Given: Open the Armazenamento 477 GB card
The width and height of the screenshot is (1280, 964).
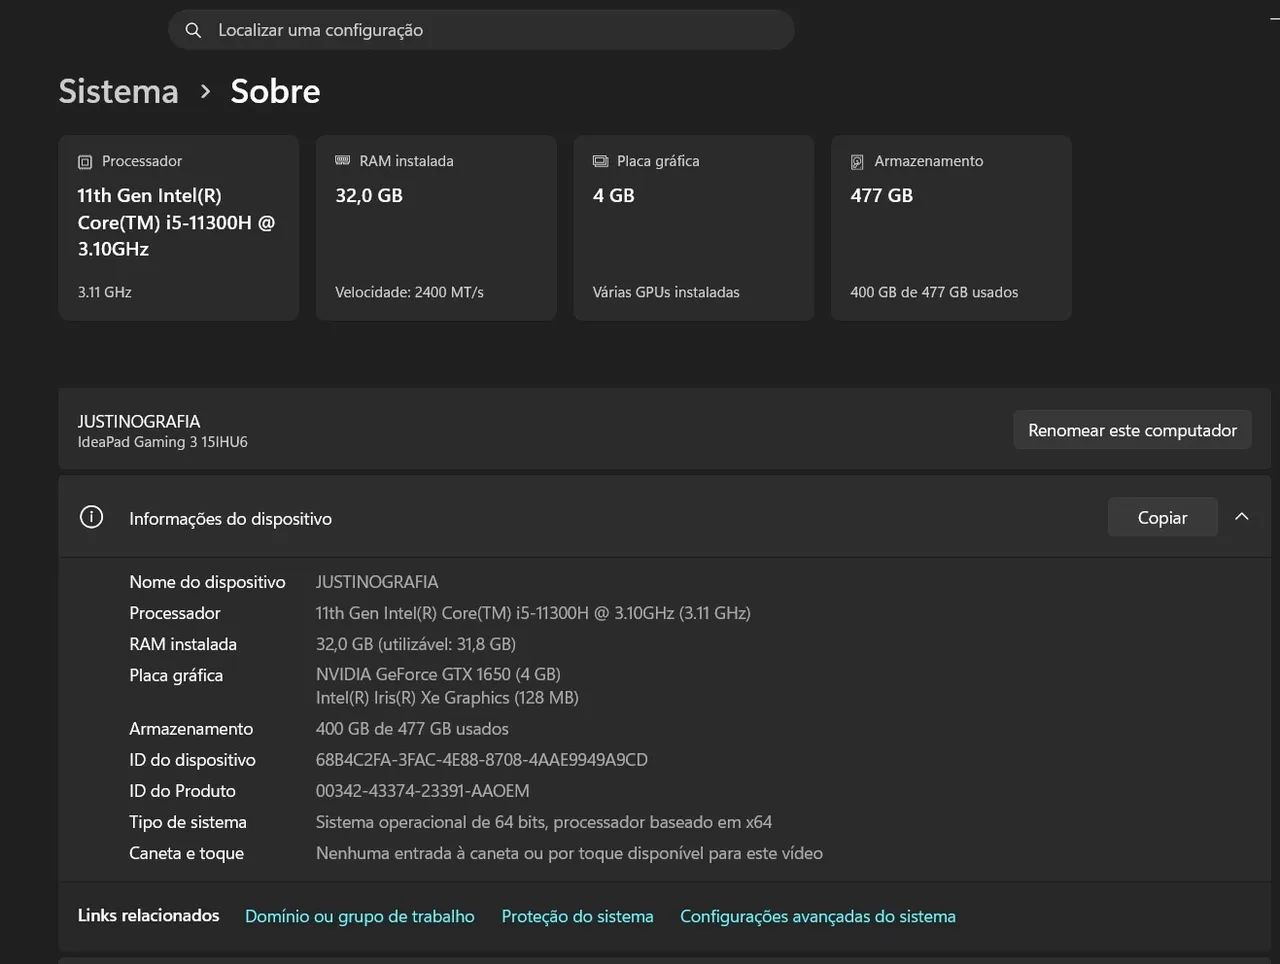Looking at the screenshot, I should (x=951, y=228).
